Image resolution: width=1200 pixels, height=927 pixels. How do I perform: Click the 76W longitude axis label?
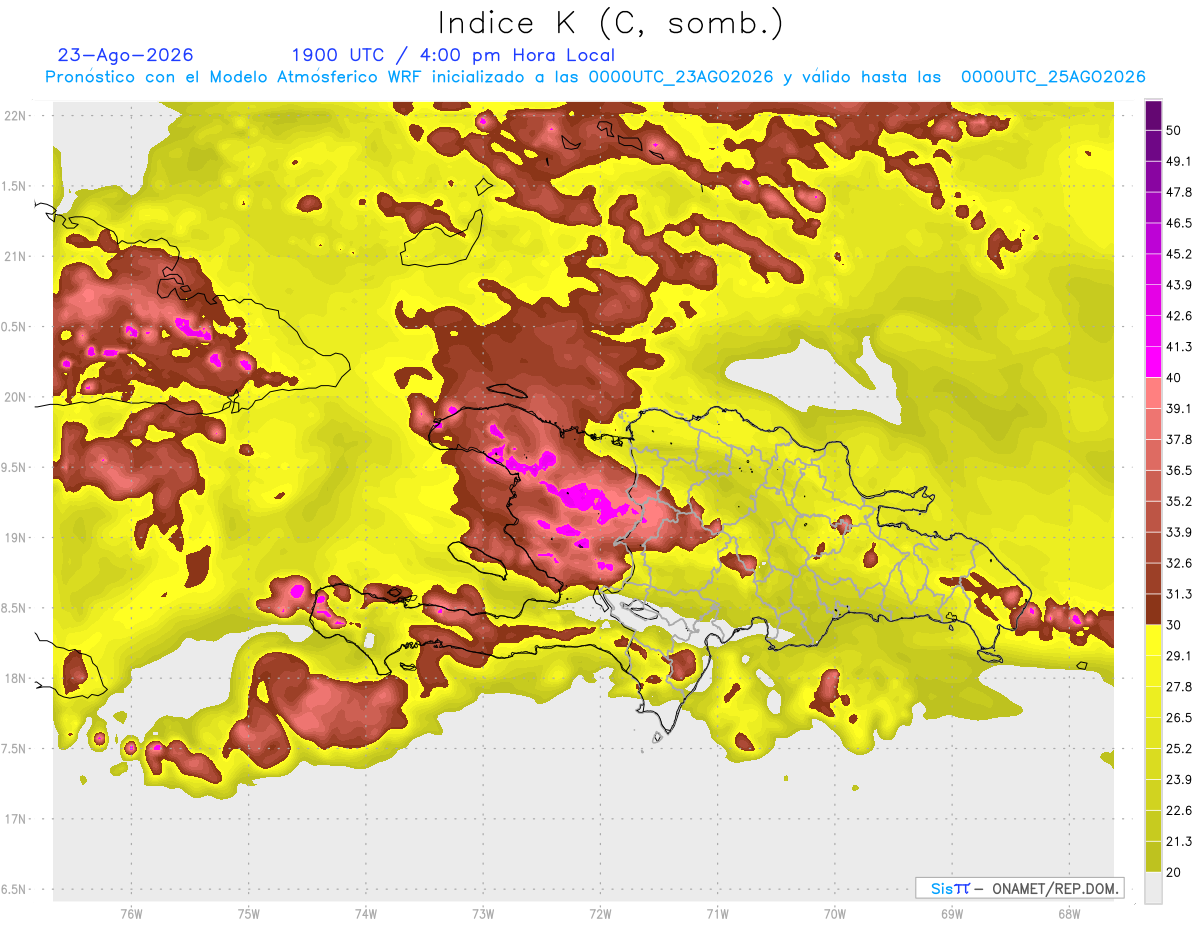pos(131,913)
